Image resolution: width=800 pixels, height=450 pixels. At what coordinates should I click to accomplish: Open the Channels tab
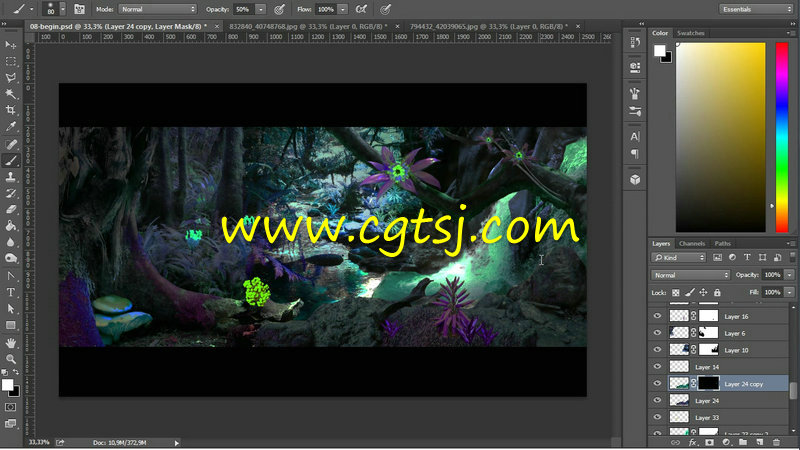692,243
